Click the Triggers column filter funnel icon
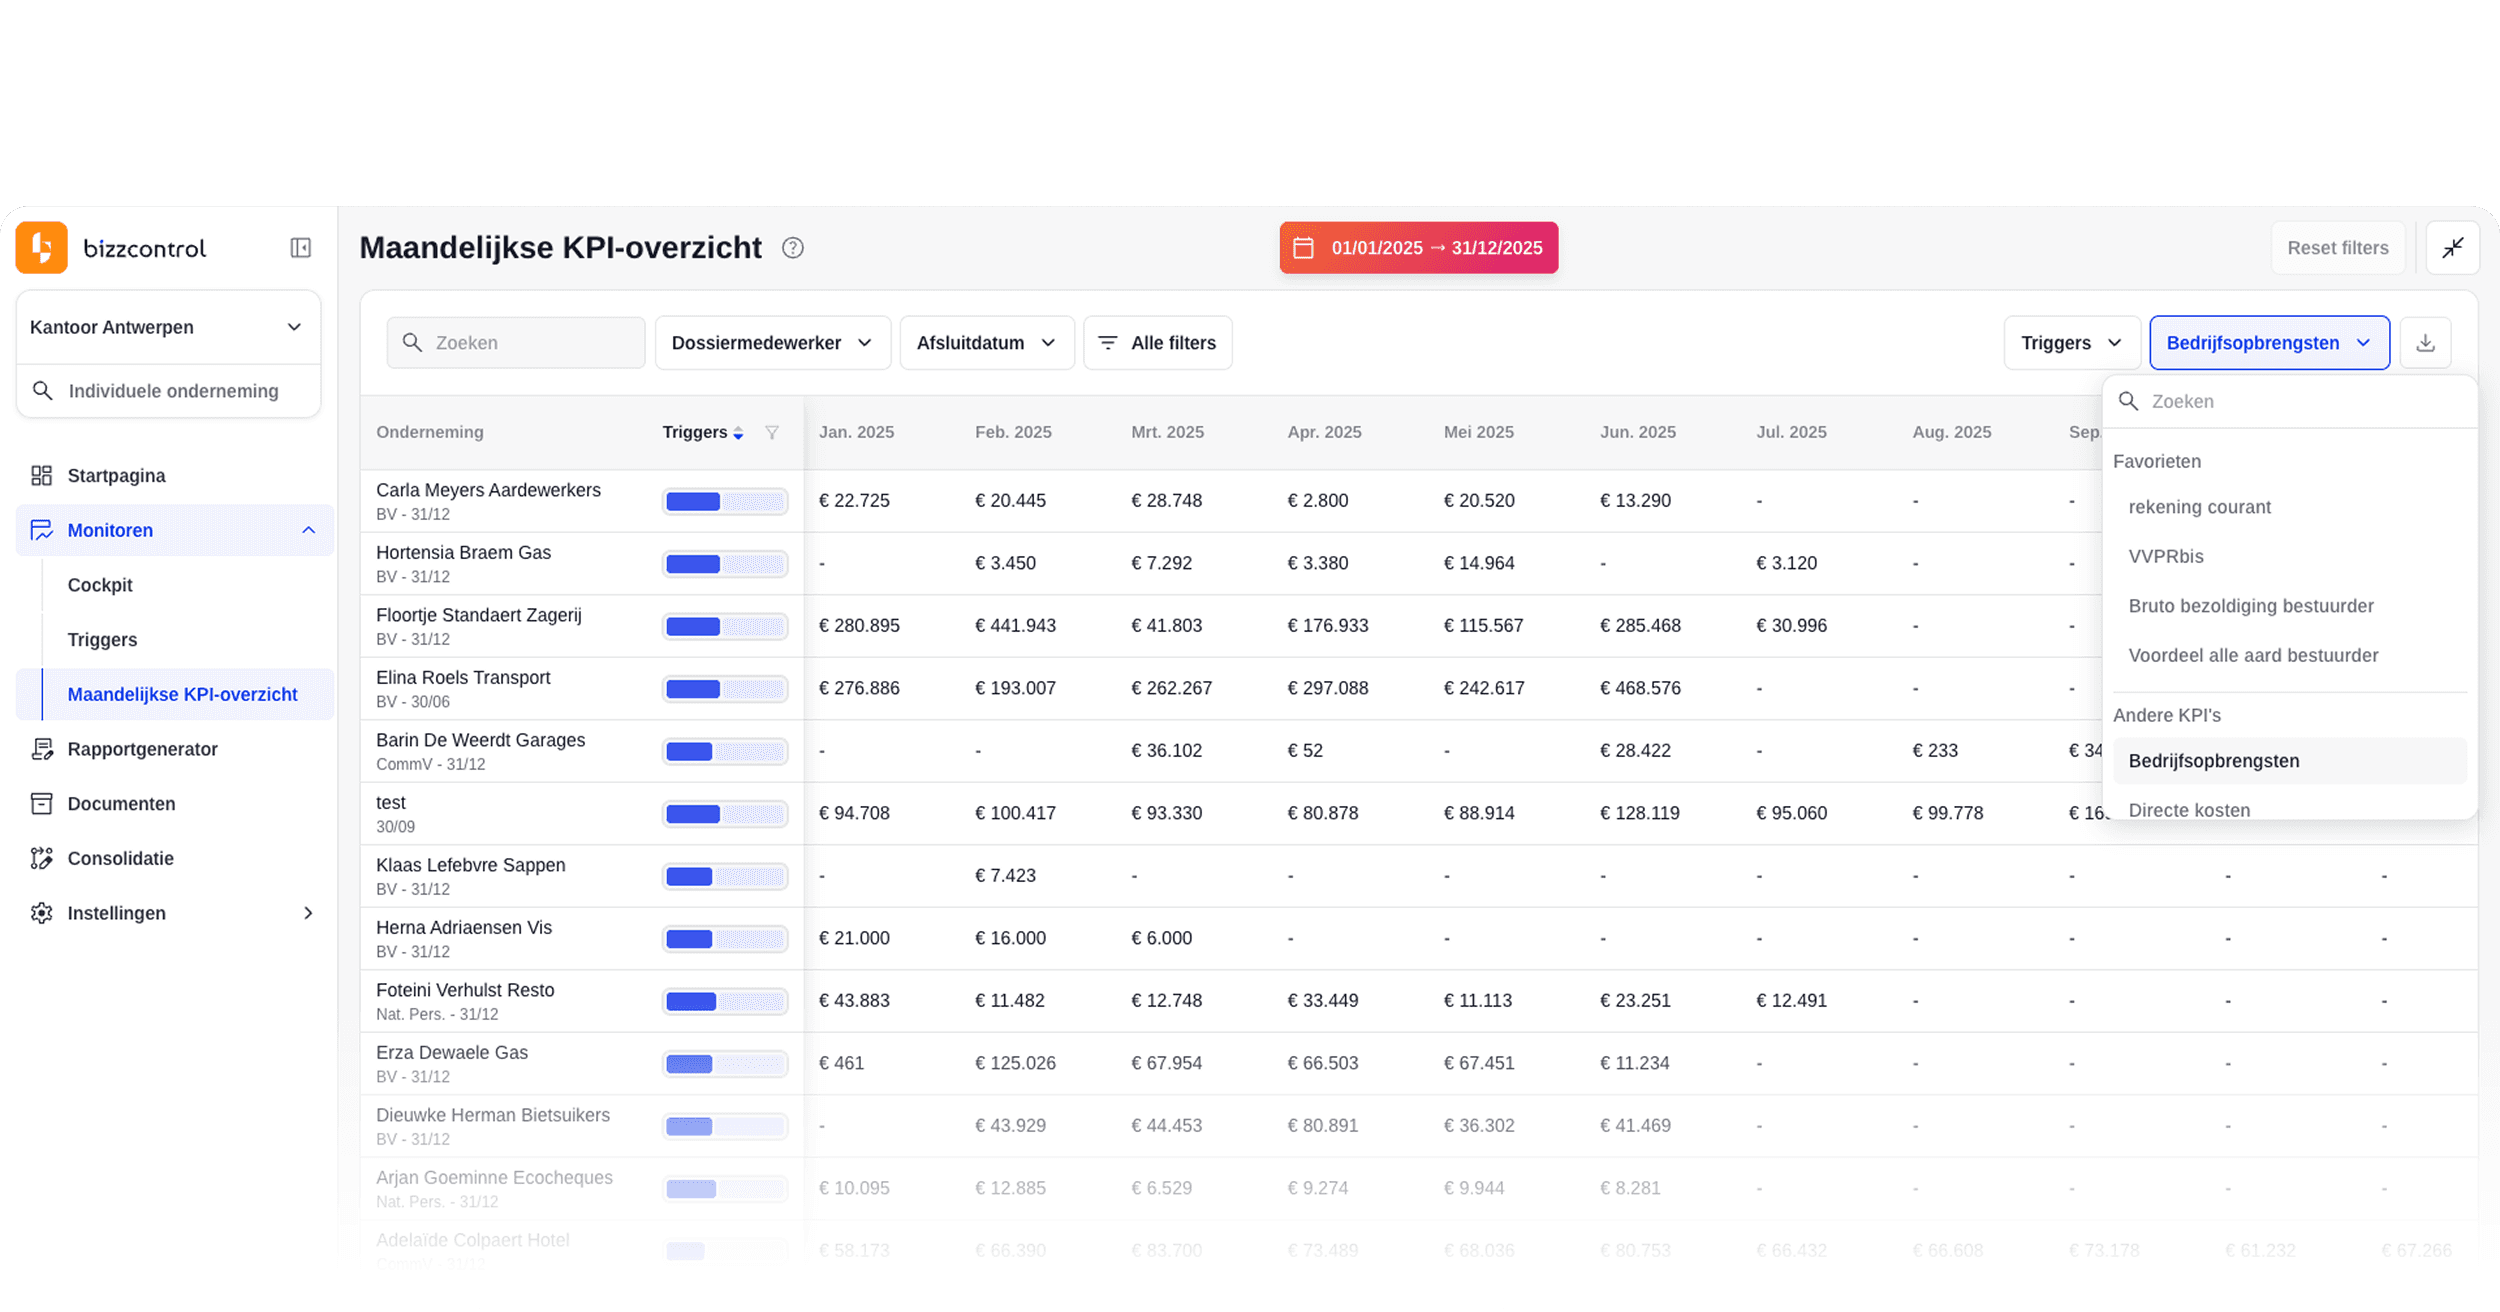The image size is (2500, 1312). (x=772, y=433)
